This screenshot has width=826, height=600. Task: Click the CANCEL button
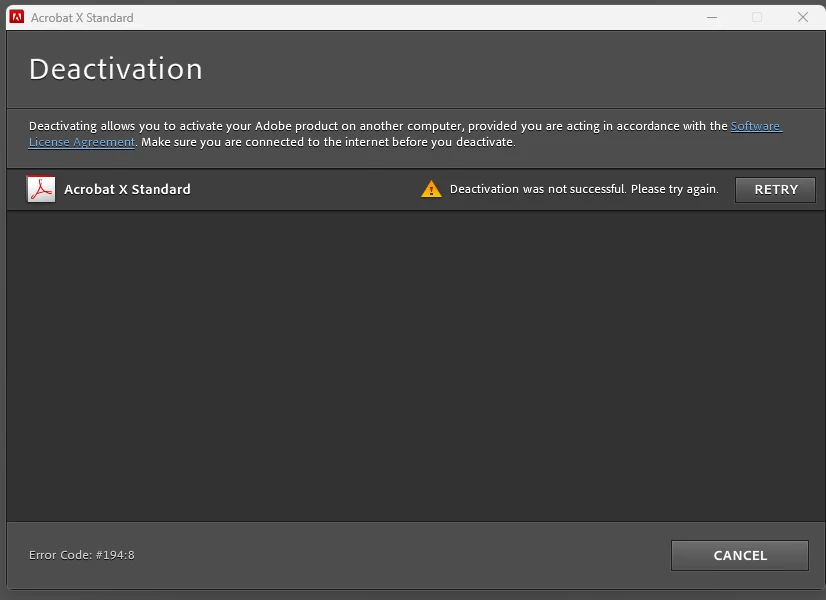[740, 555]
